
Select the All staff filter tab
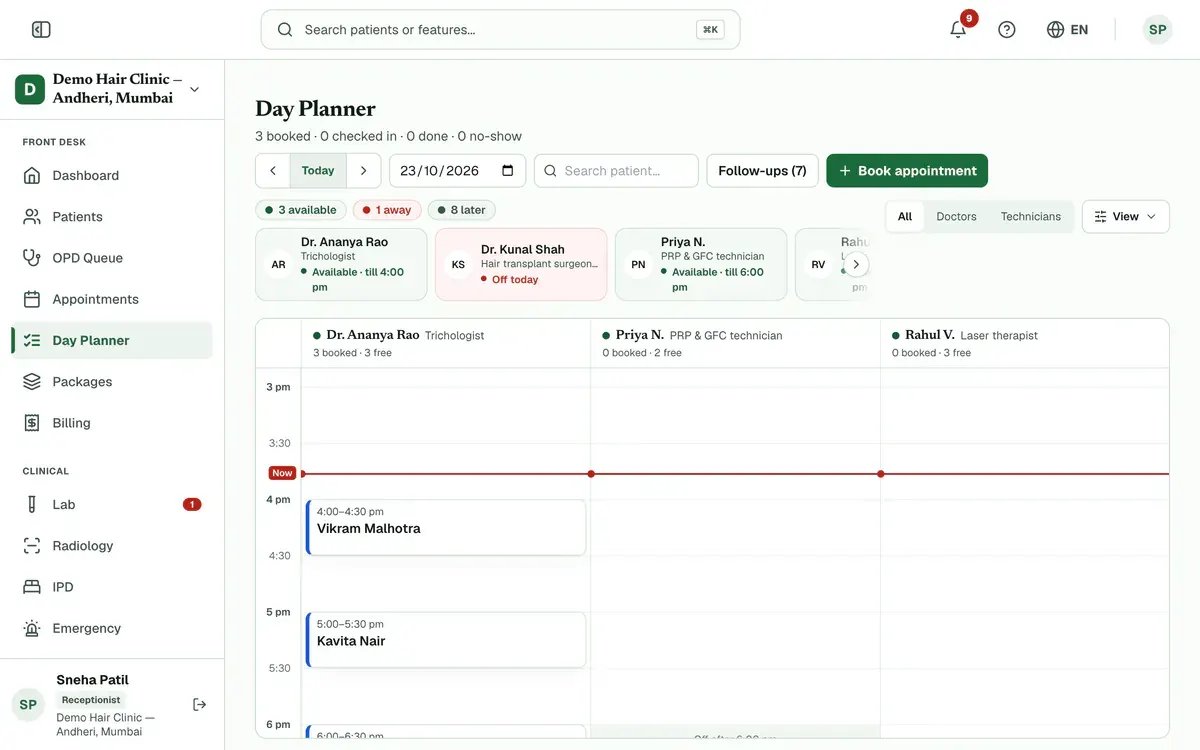(x=905, y=217)
